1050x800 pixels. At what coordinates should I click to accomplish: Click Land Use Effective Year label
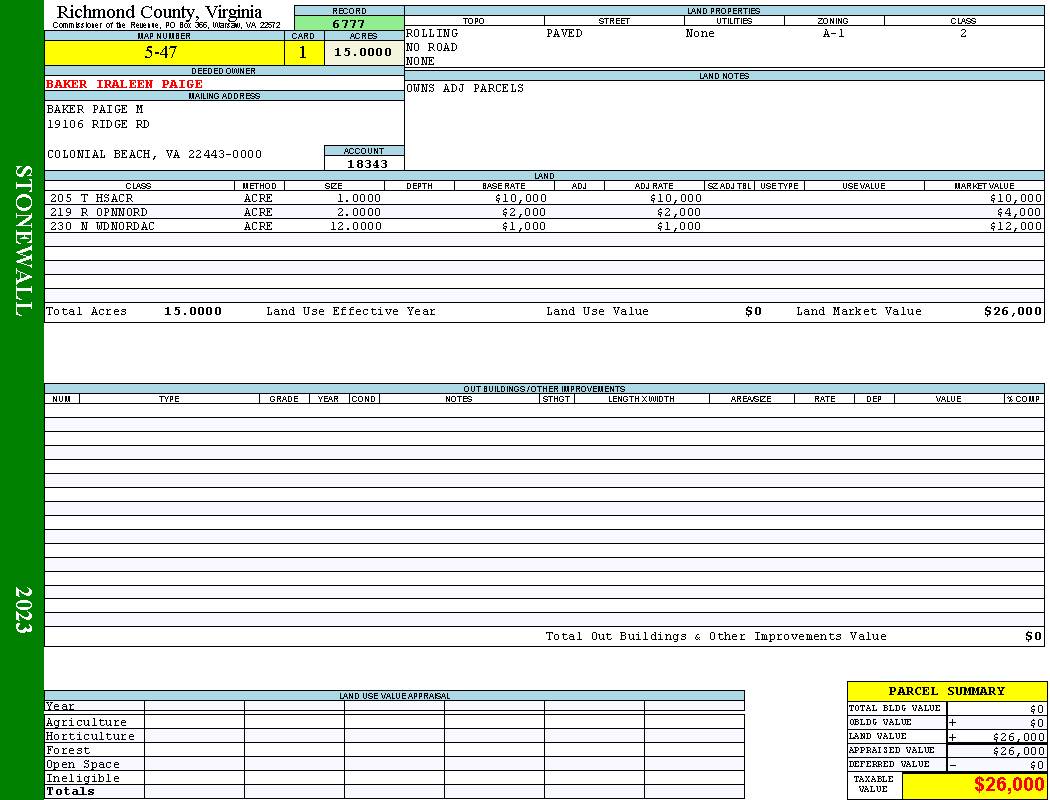pos(351,311)
